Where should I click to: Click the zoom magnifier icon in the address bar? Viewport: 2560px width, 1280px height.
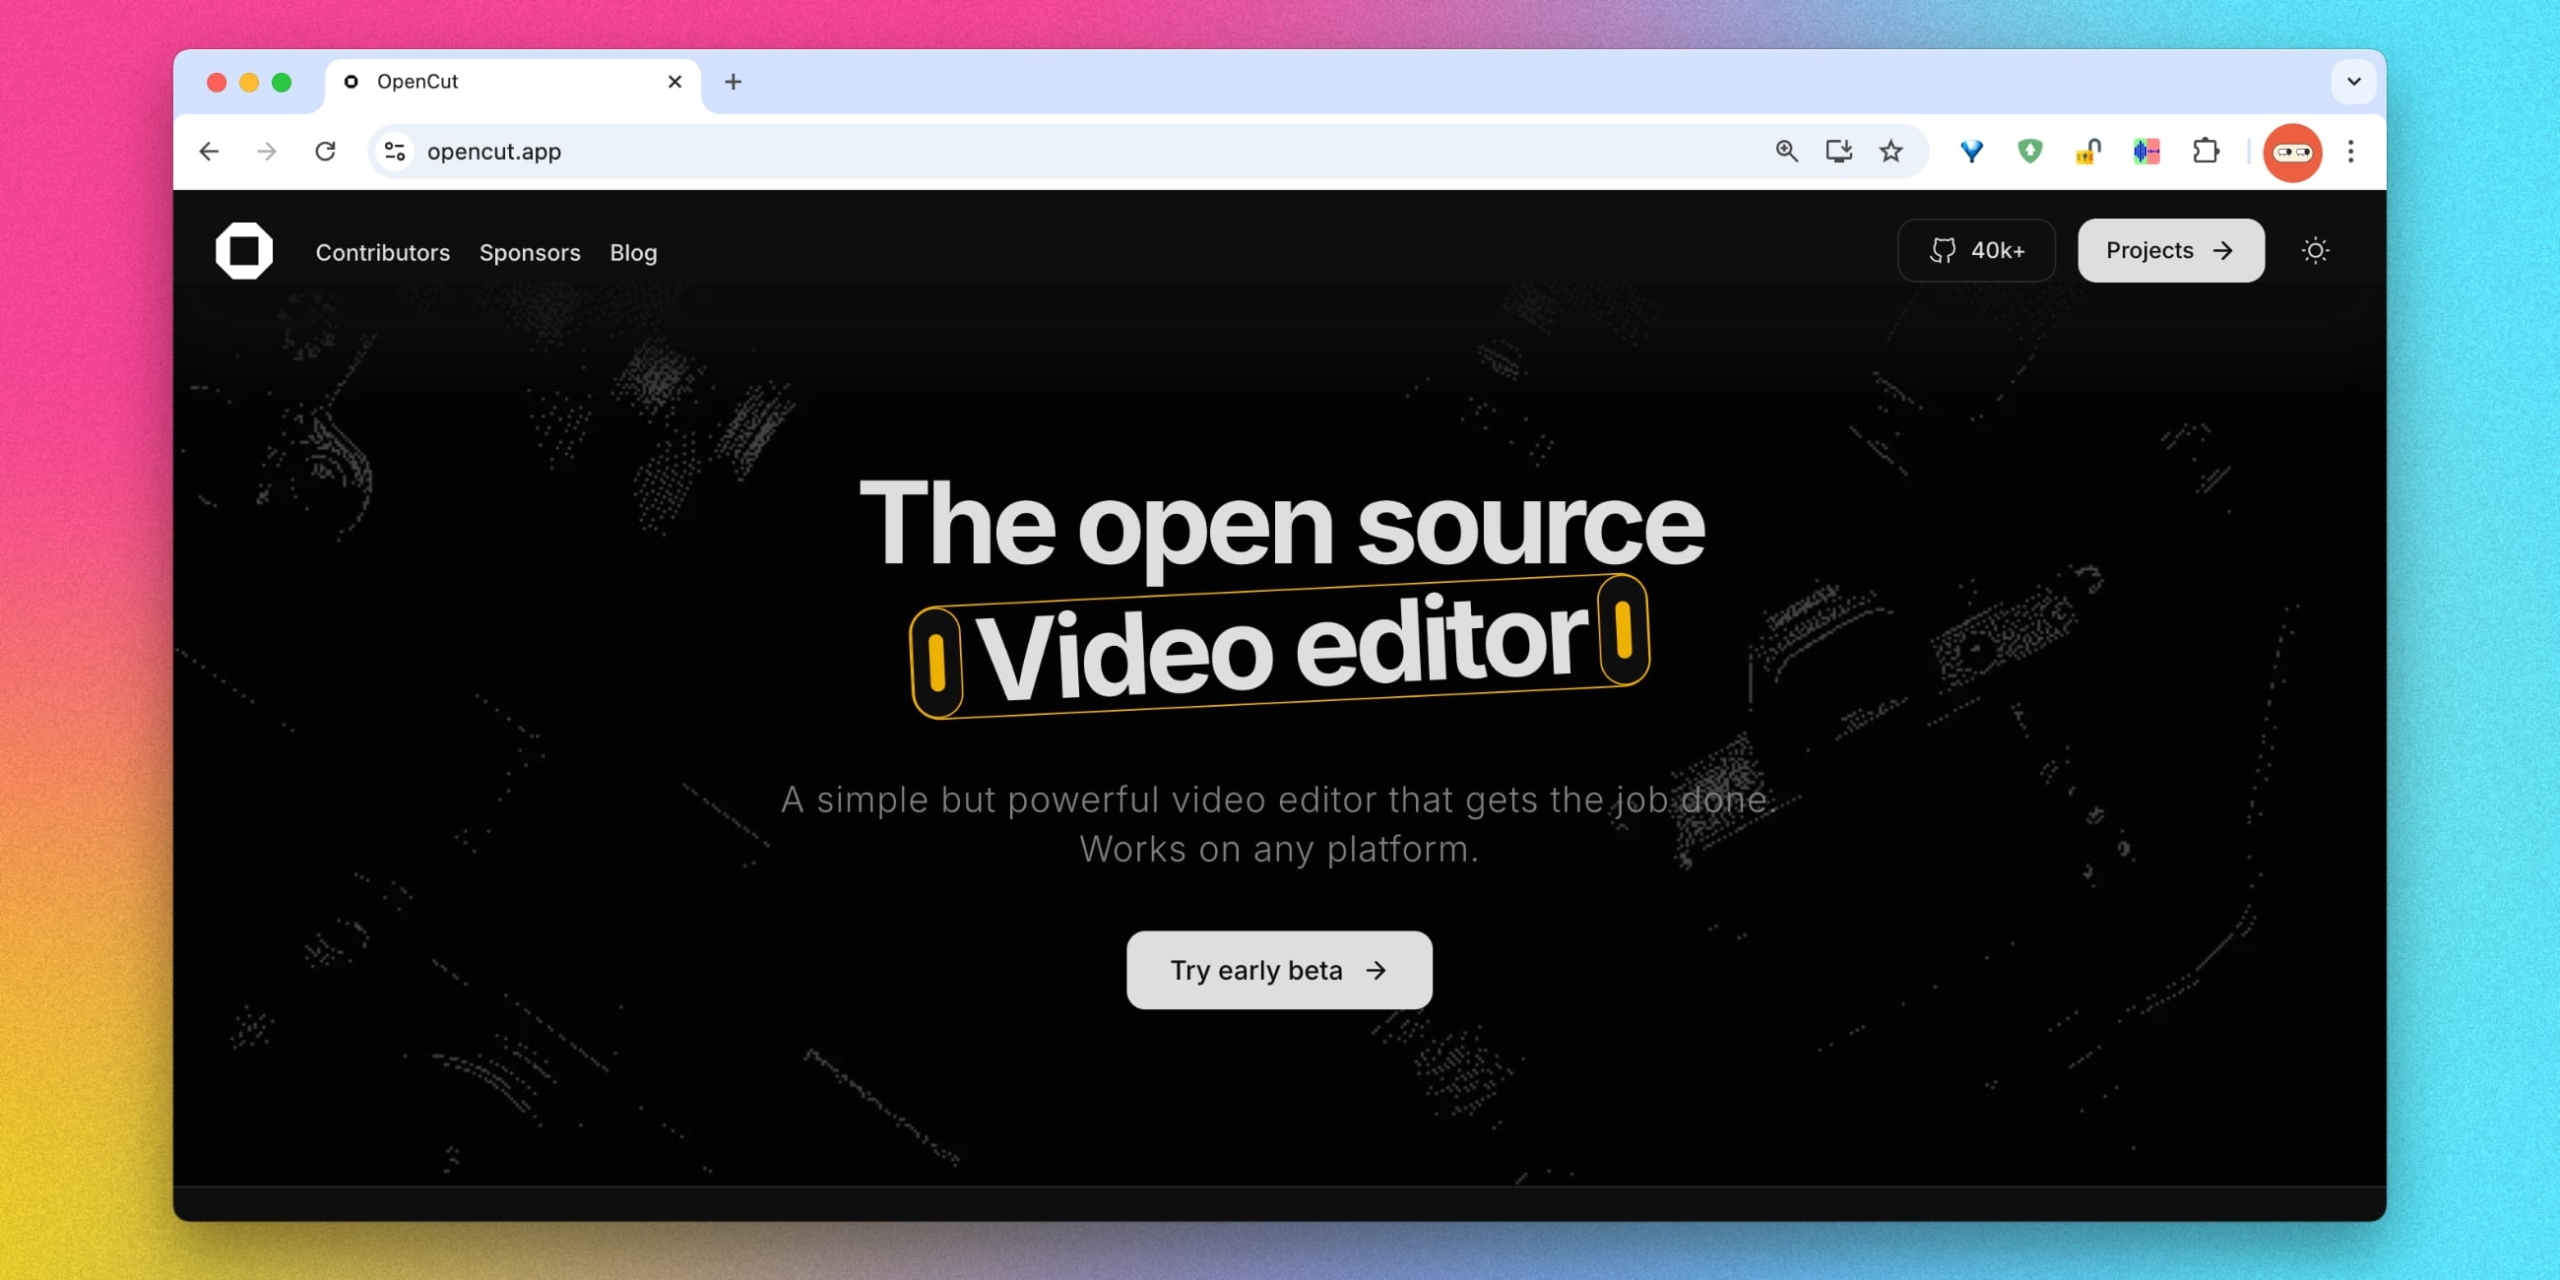coord(1787,151)
